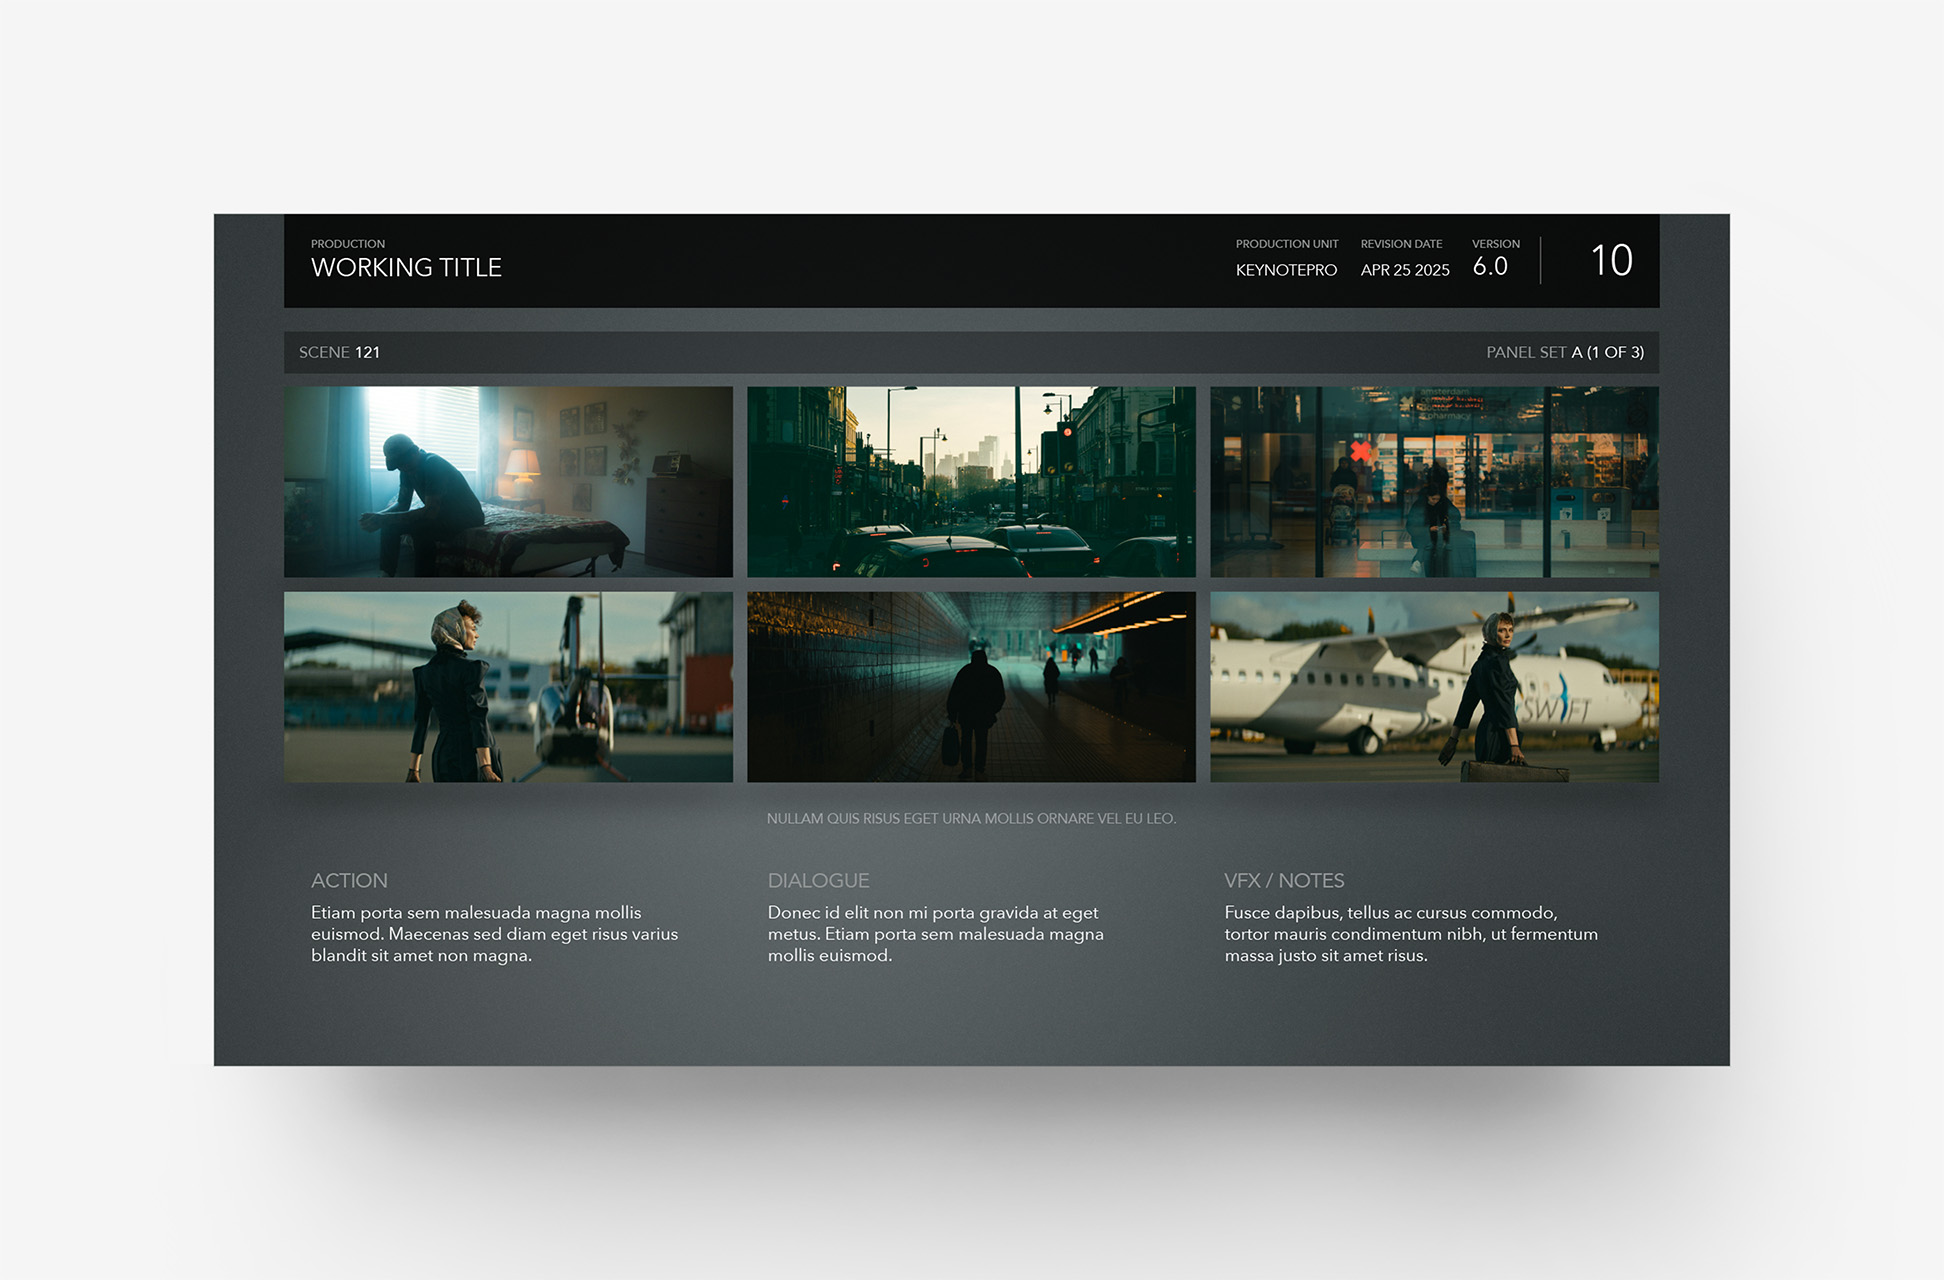Viewport: 1944px width, 1280px height.
Task: Select the SCENE 121 label
Action: click(340, 352)
